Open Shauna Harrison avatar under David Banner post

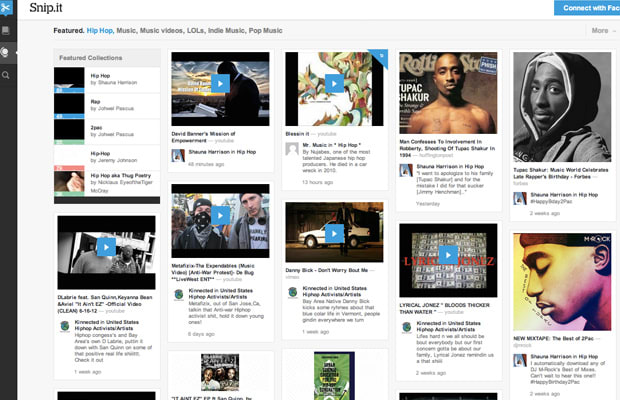(178, 155)
